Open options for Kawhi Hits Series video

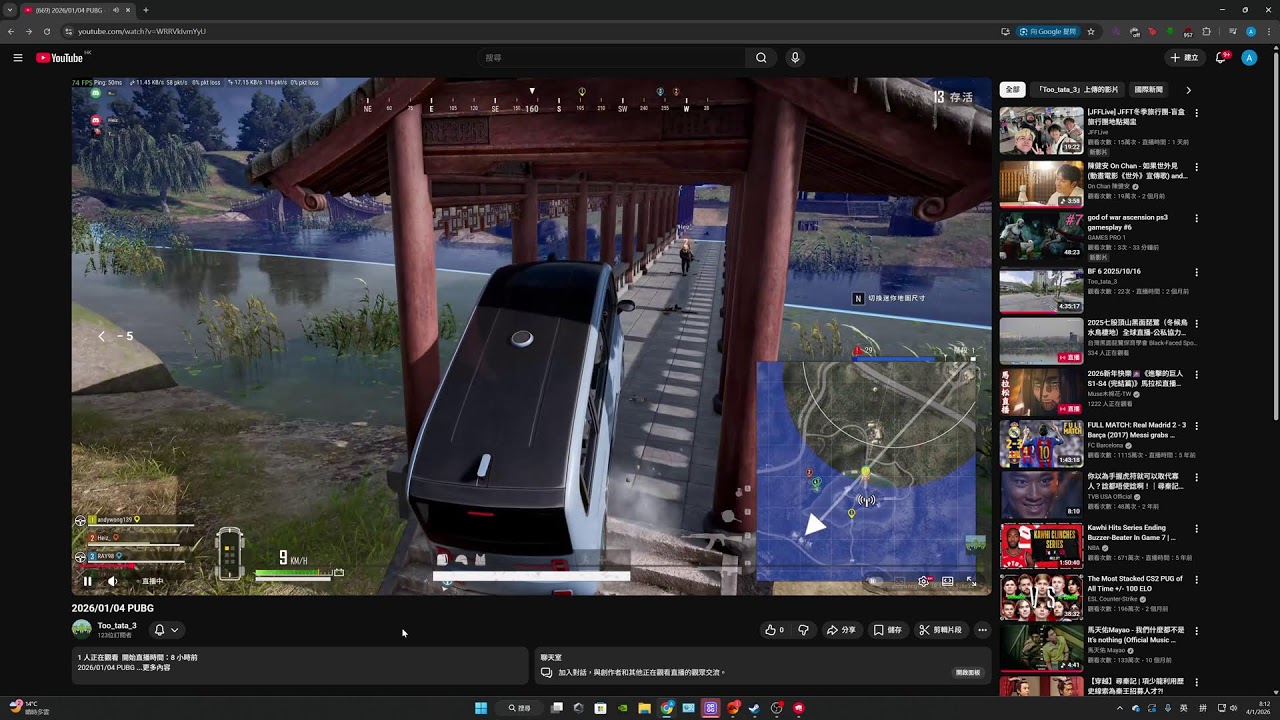1196,528
